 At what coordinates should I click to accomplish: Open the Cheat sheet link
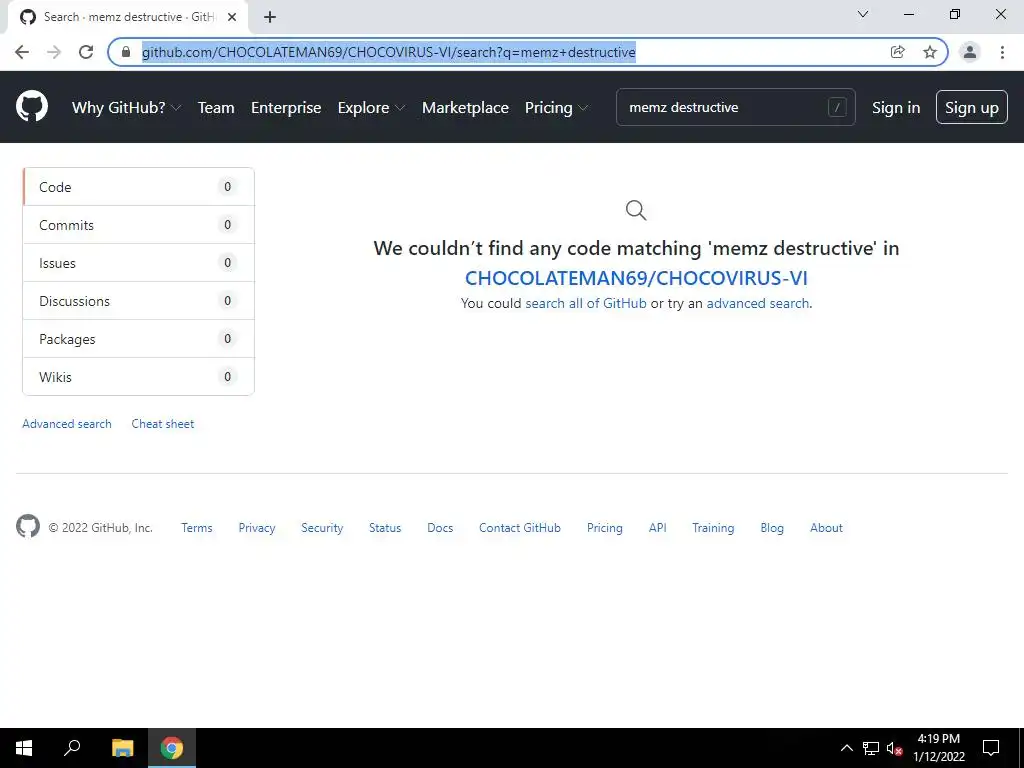(x=163, y=424)
